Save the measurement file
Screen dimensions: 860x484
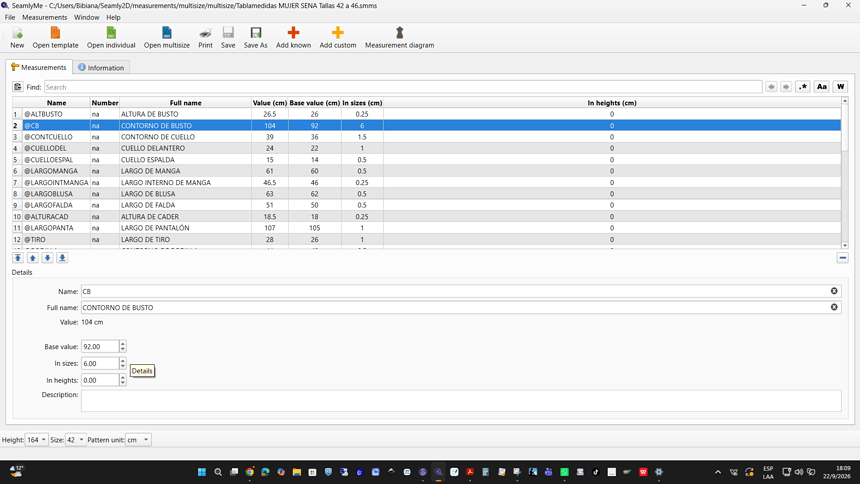point(228,38)
